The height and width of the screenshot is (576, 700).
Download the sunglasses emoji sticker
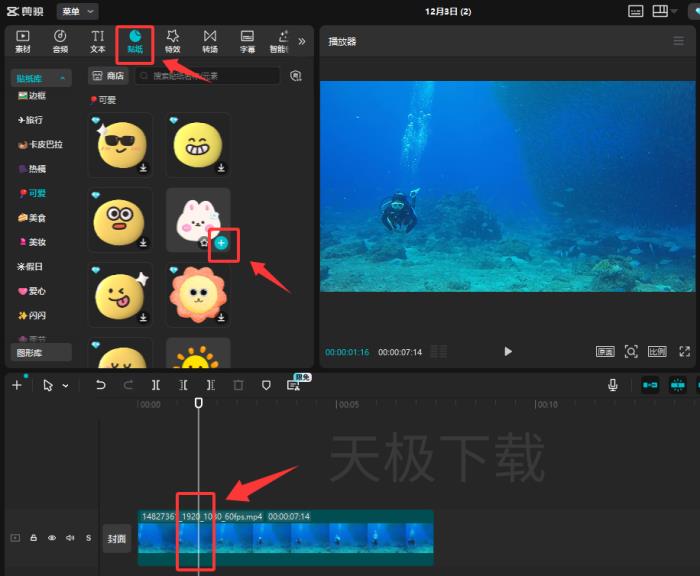tap(143, 168)
